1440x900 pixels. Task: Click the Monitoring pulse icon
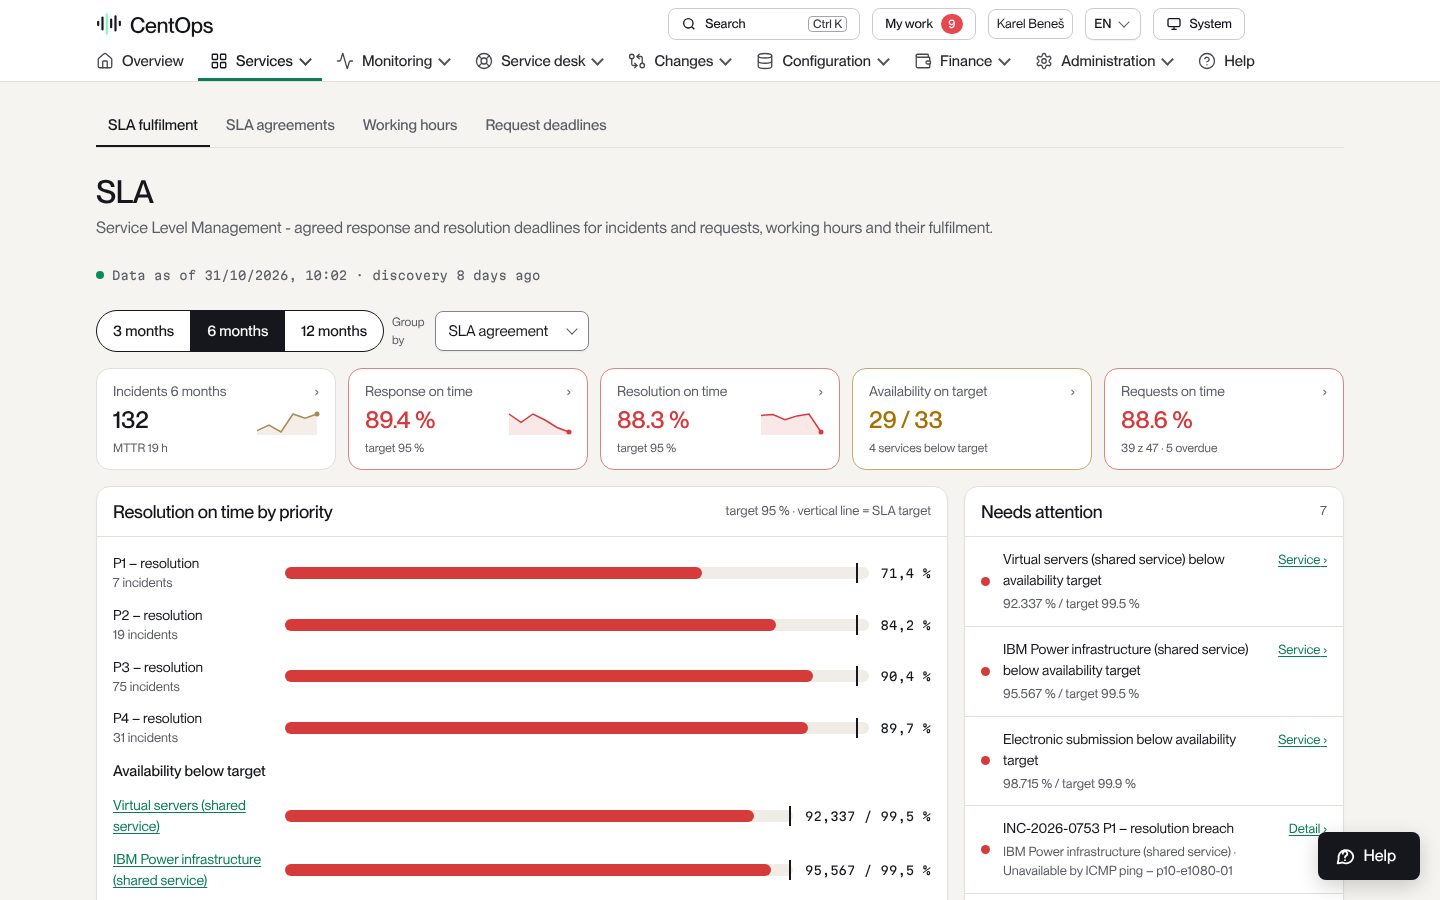(345, 61)
